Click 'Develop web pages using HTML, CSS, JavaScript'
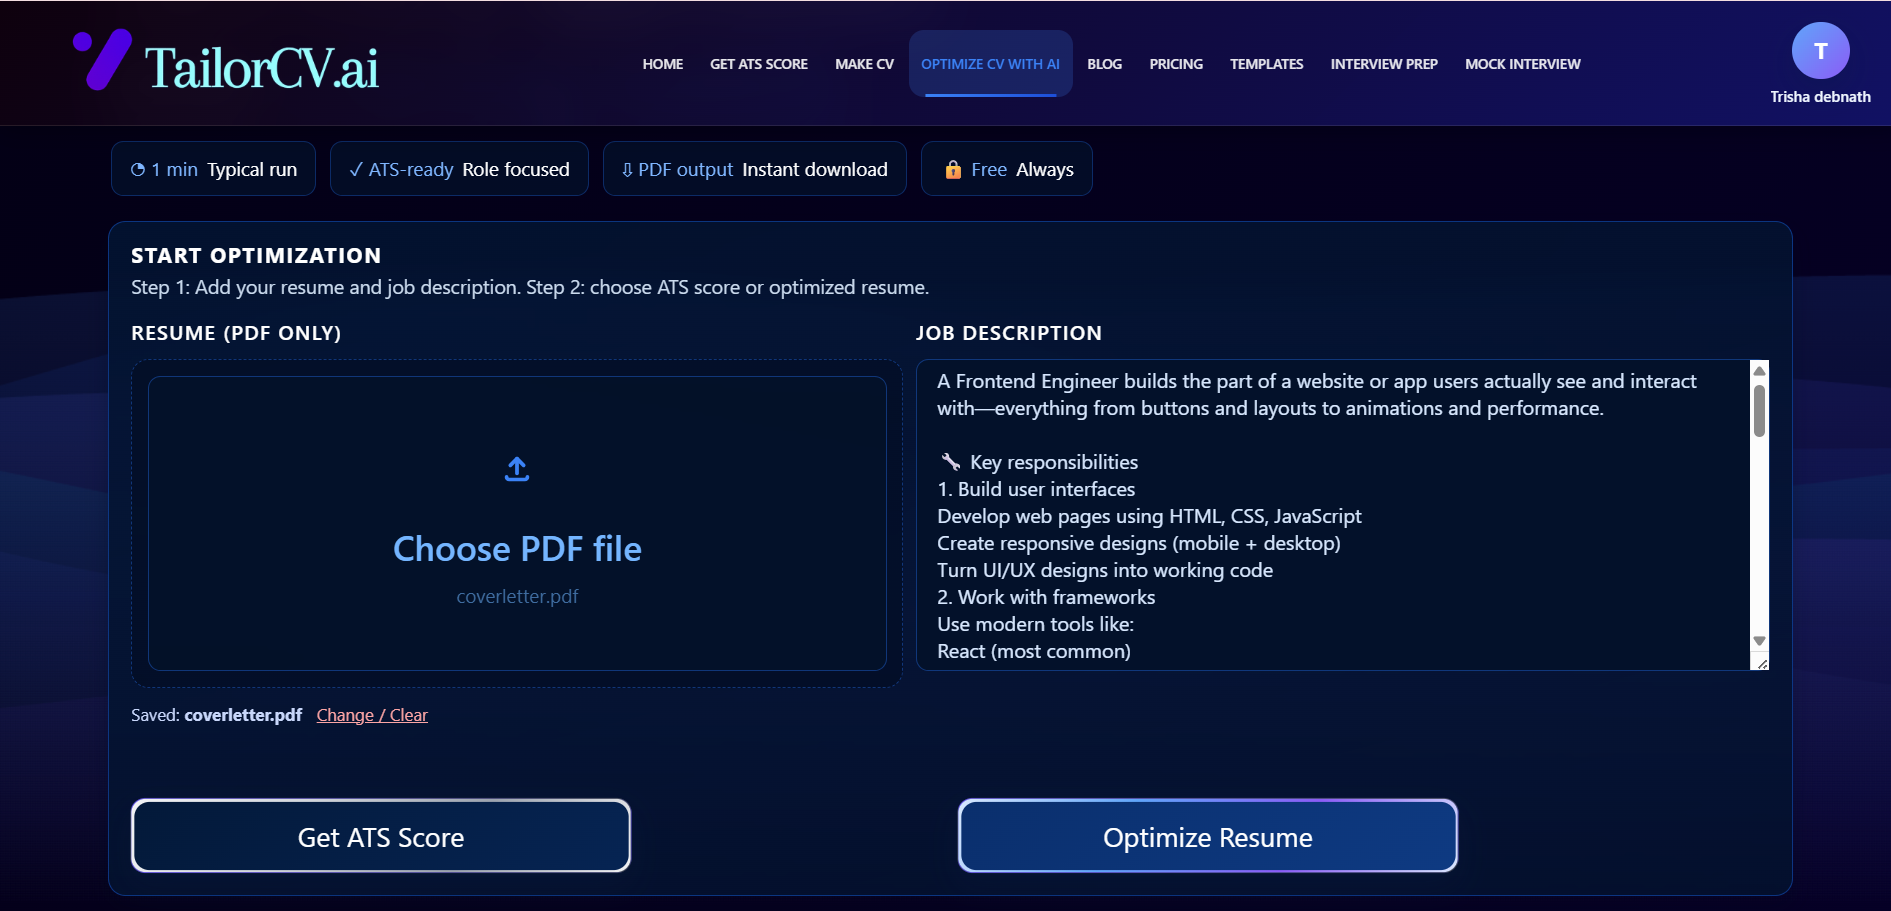1891x911 pixels. pos(1149,516)
